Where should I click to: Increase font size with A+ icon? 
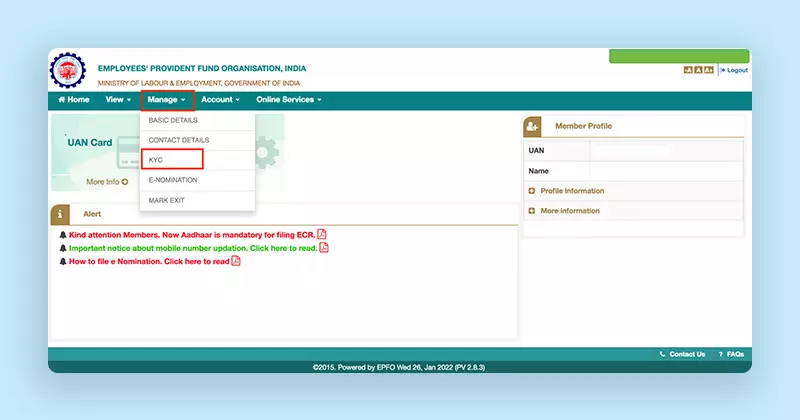[x=709, y=70]
